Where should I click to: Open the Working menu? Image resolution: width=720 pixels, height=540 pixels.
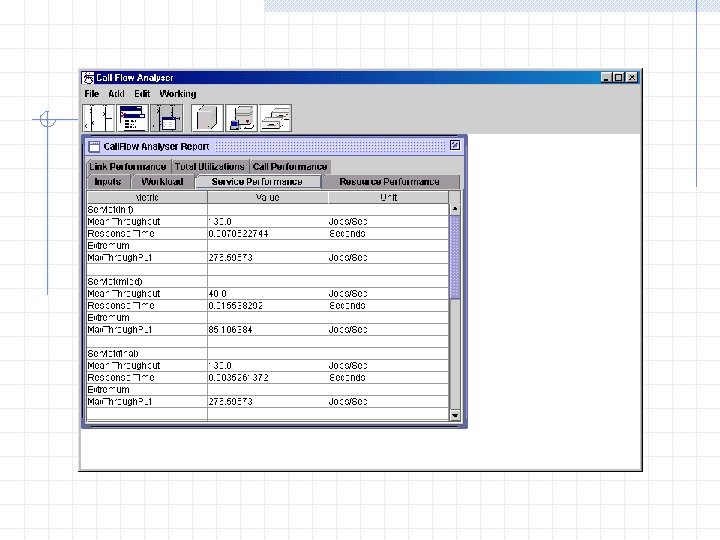tap(178, 94)
